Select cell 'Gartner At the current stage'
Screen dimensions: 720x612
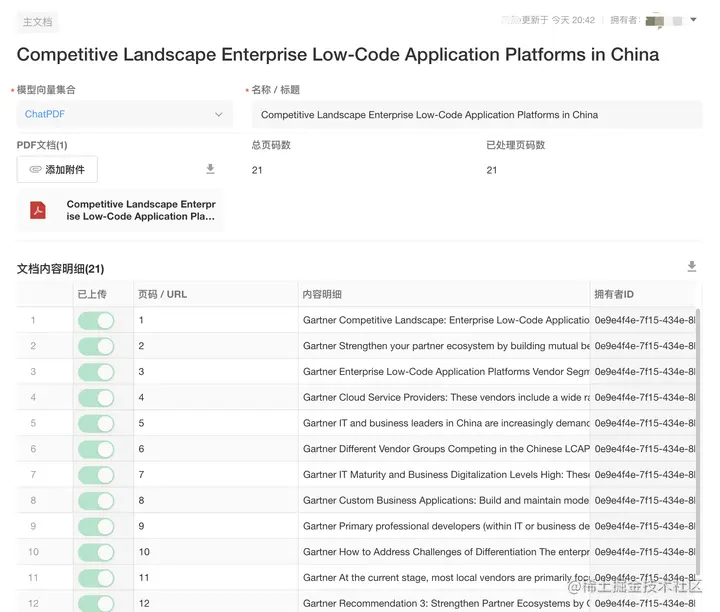pos(444,577)
